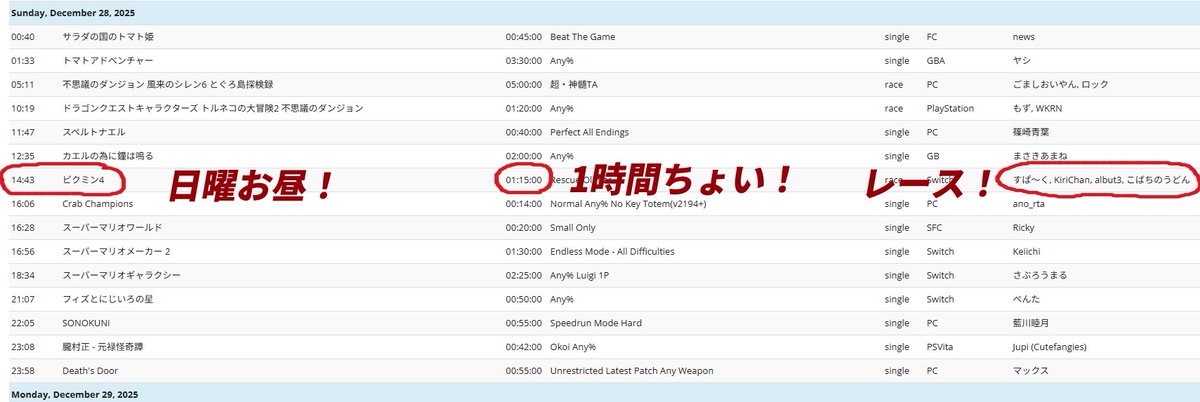Click the 02:25:00 estimate cell
1200x402 pixels.
(x=523, y=275)
